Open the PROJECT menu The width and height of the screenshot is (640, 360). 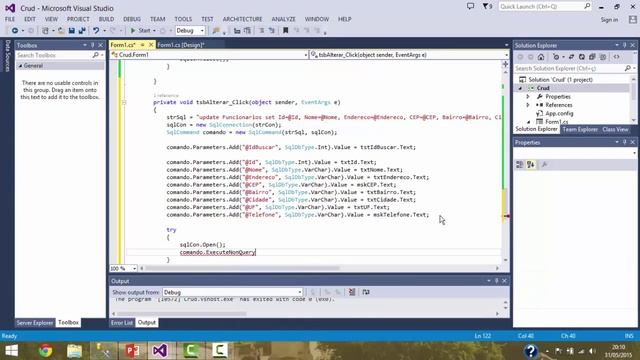78,19
